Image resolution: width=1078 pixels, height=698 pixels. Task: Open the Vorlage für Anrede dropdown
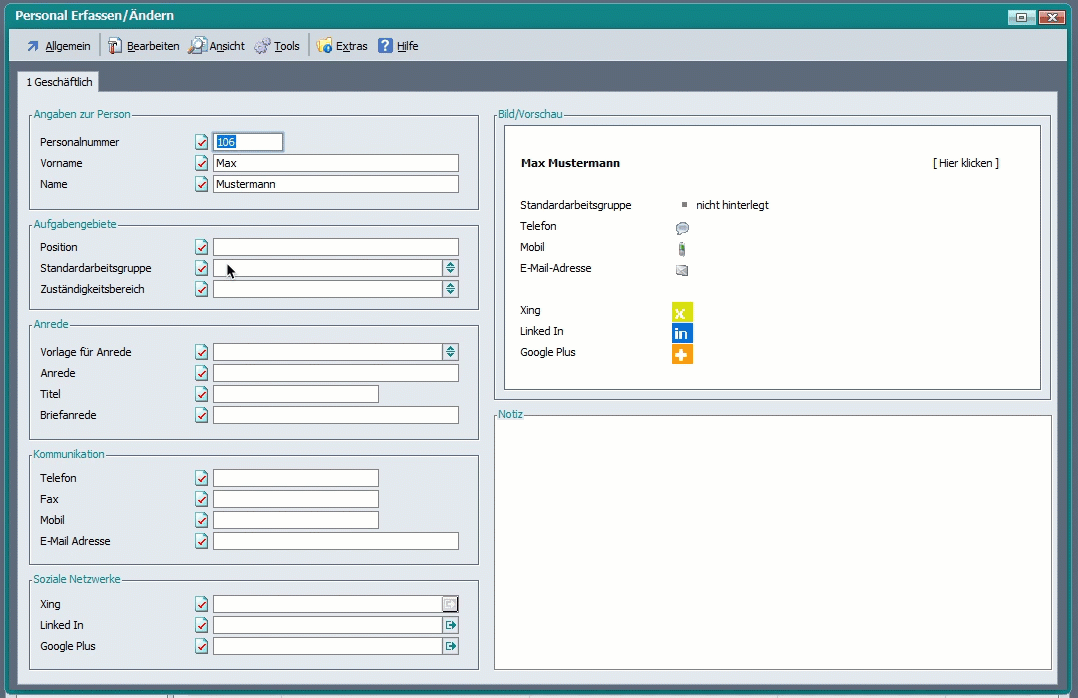click(451, 352)
